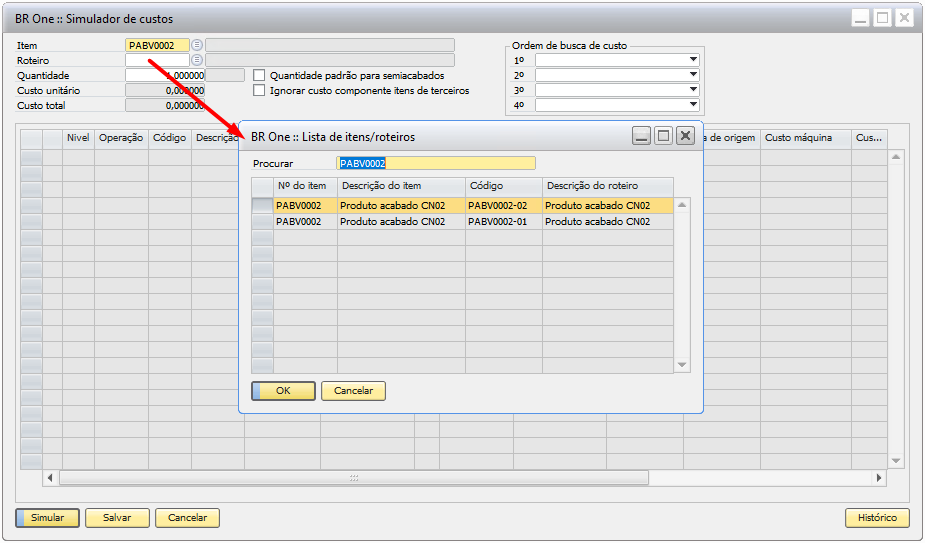Minimize the Lista de itens/roteiros dialog
Viewport: 925px width, 543px height.
[x=642, y=136]
